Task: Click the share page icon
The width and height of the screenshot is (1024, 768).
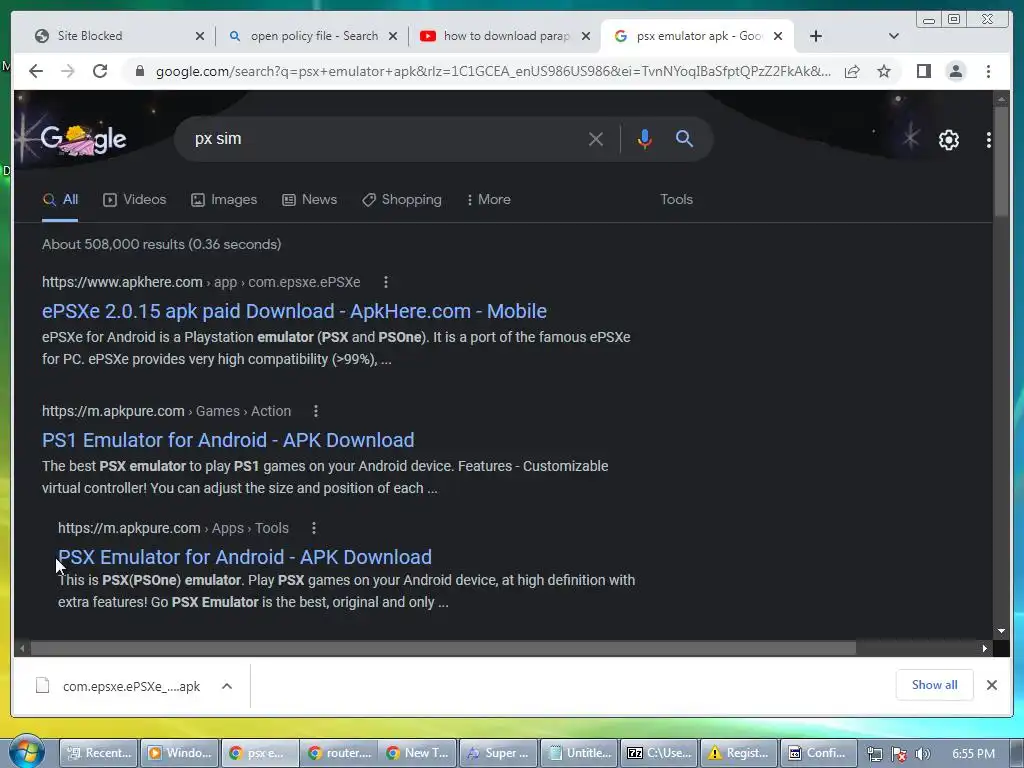Action: tap(852, 71)
